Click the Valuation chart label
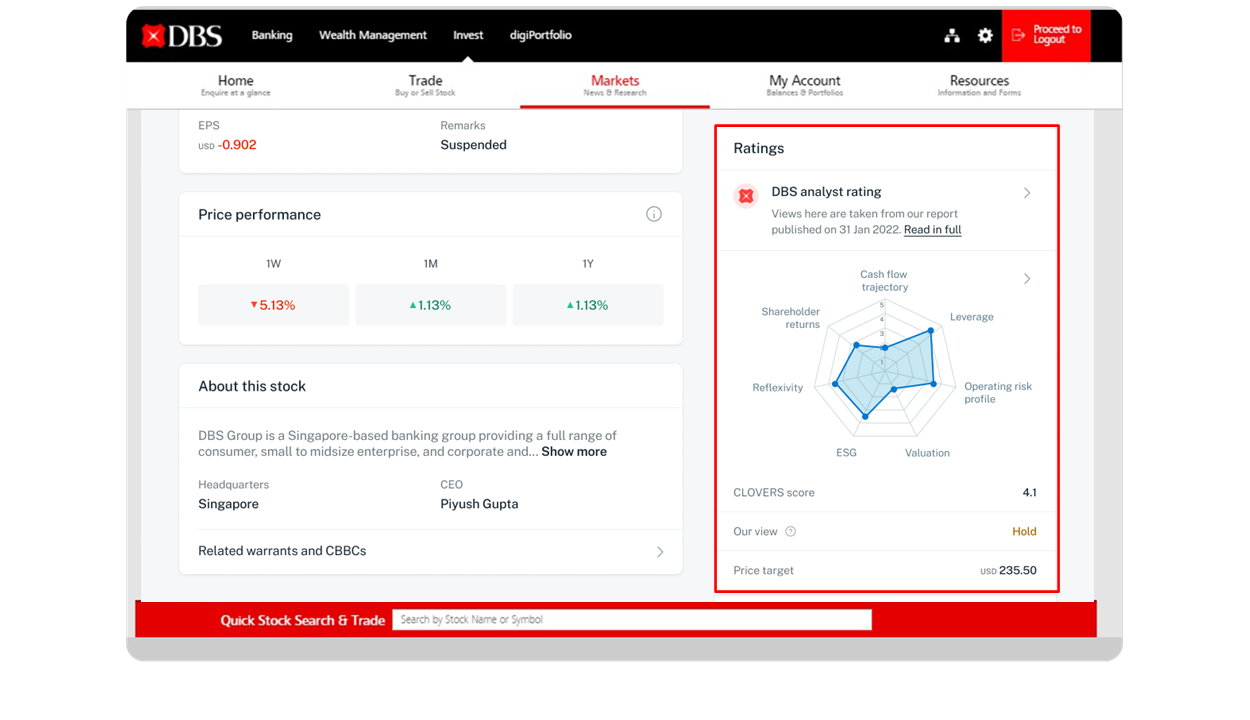1250x720 pixels. tap(927, 453)
